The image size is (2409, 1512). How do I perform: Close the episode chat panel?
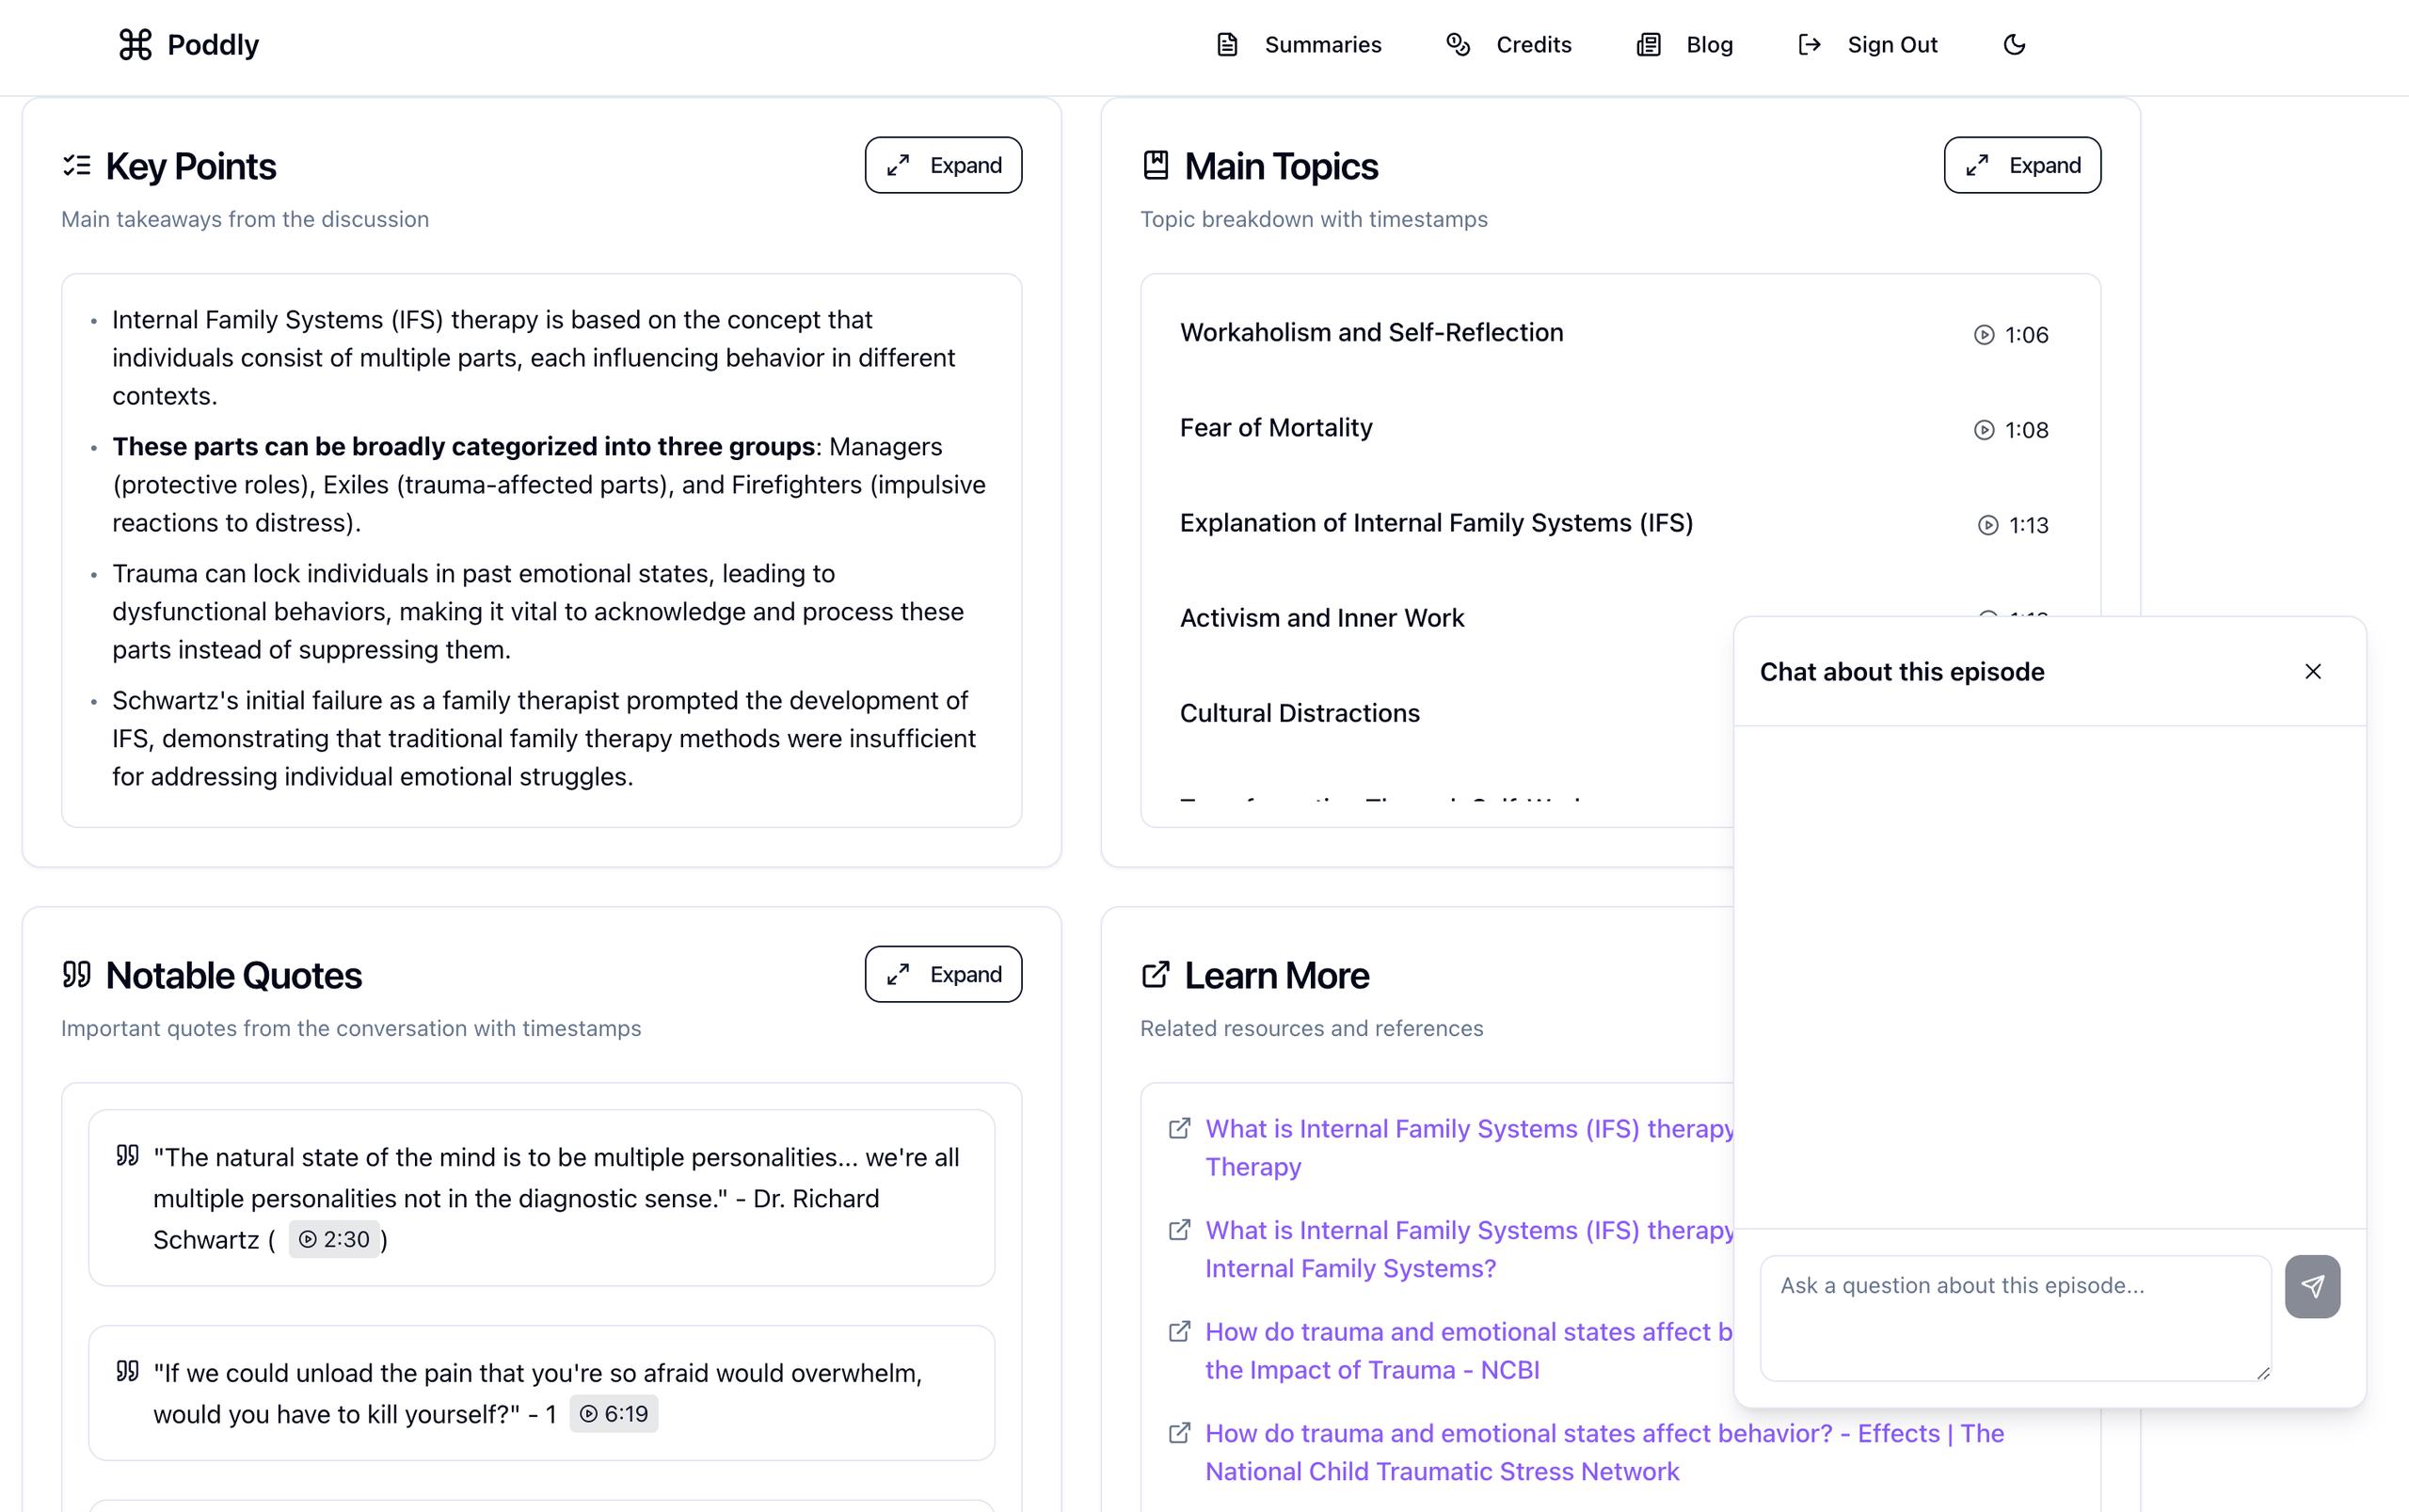pos(2313,672)
